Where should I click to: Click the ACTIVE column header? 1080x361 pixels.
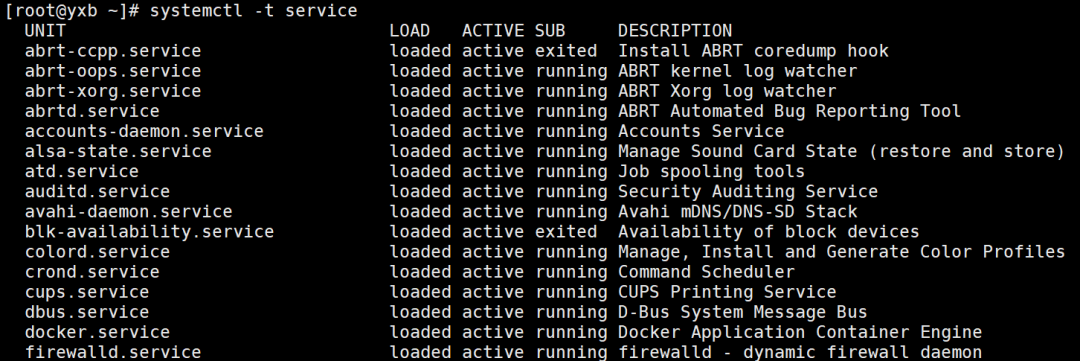click(493, 31)
